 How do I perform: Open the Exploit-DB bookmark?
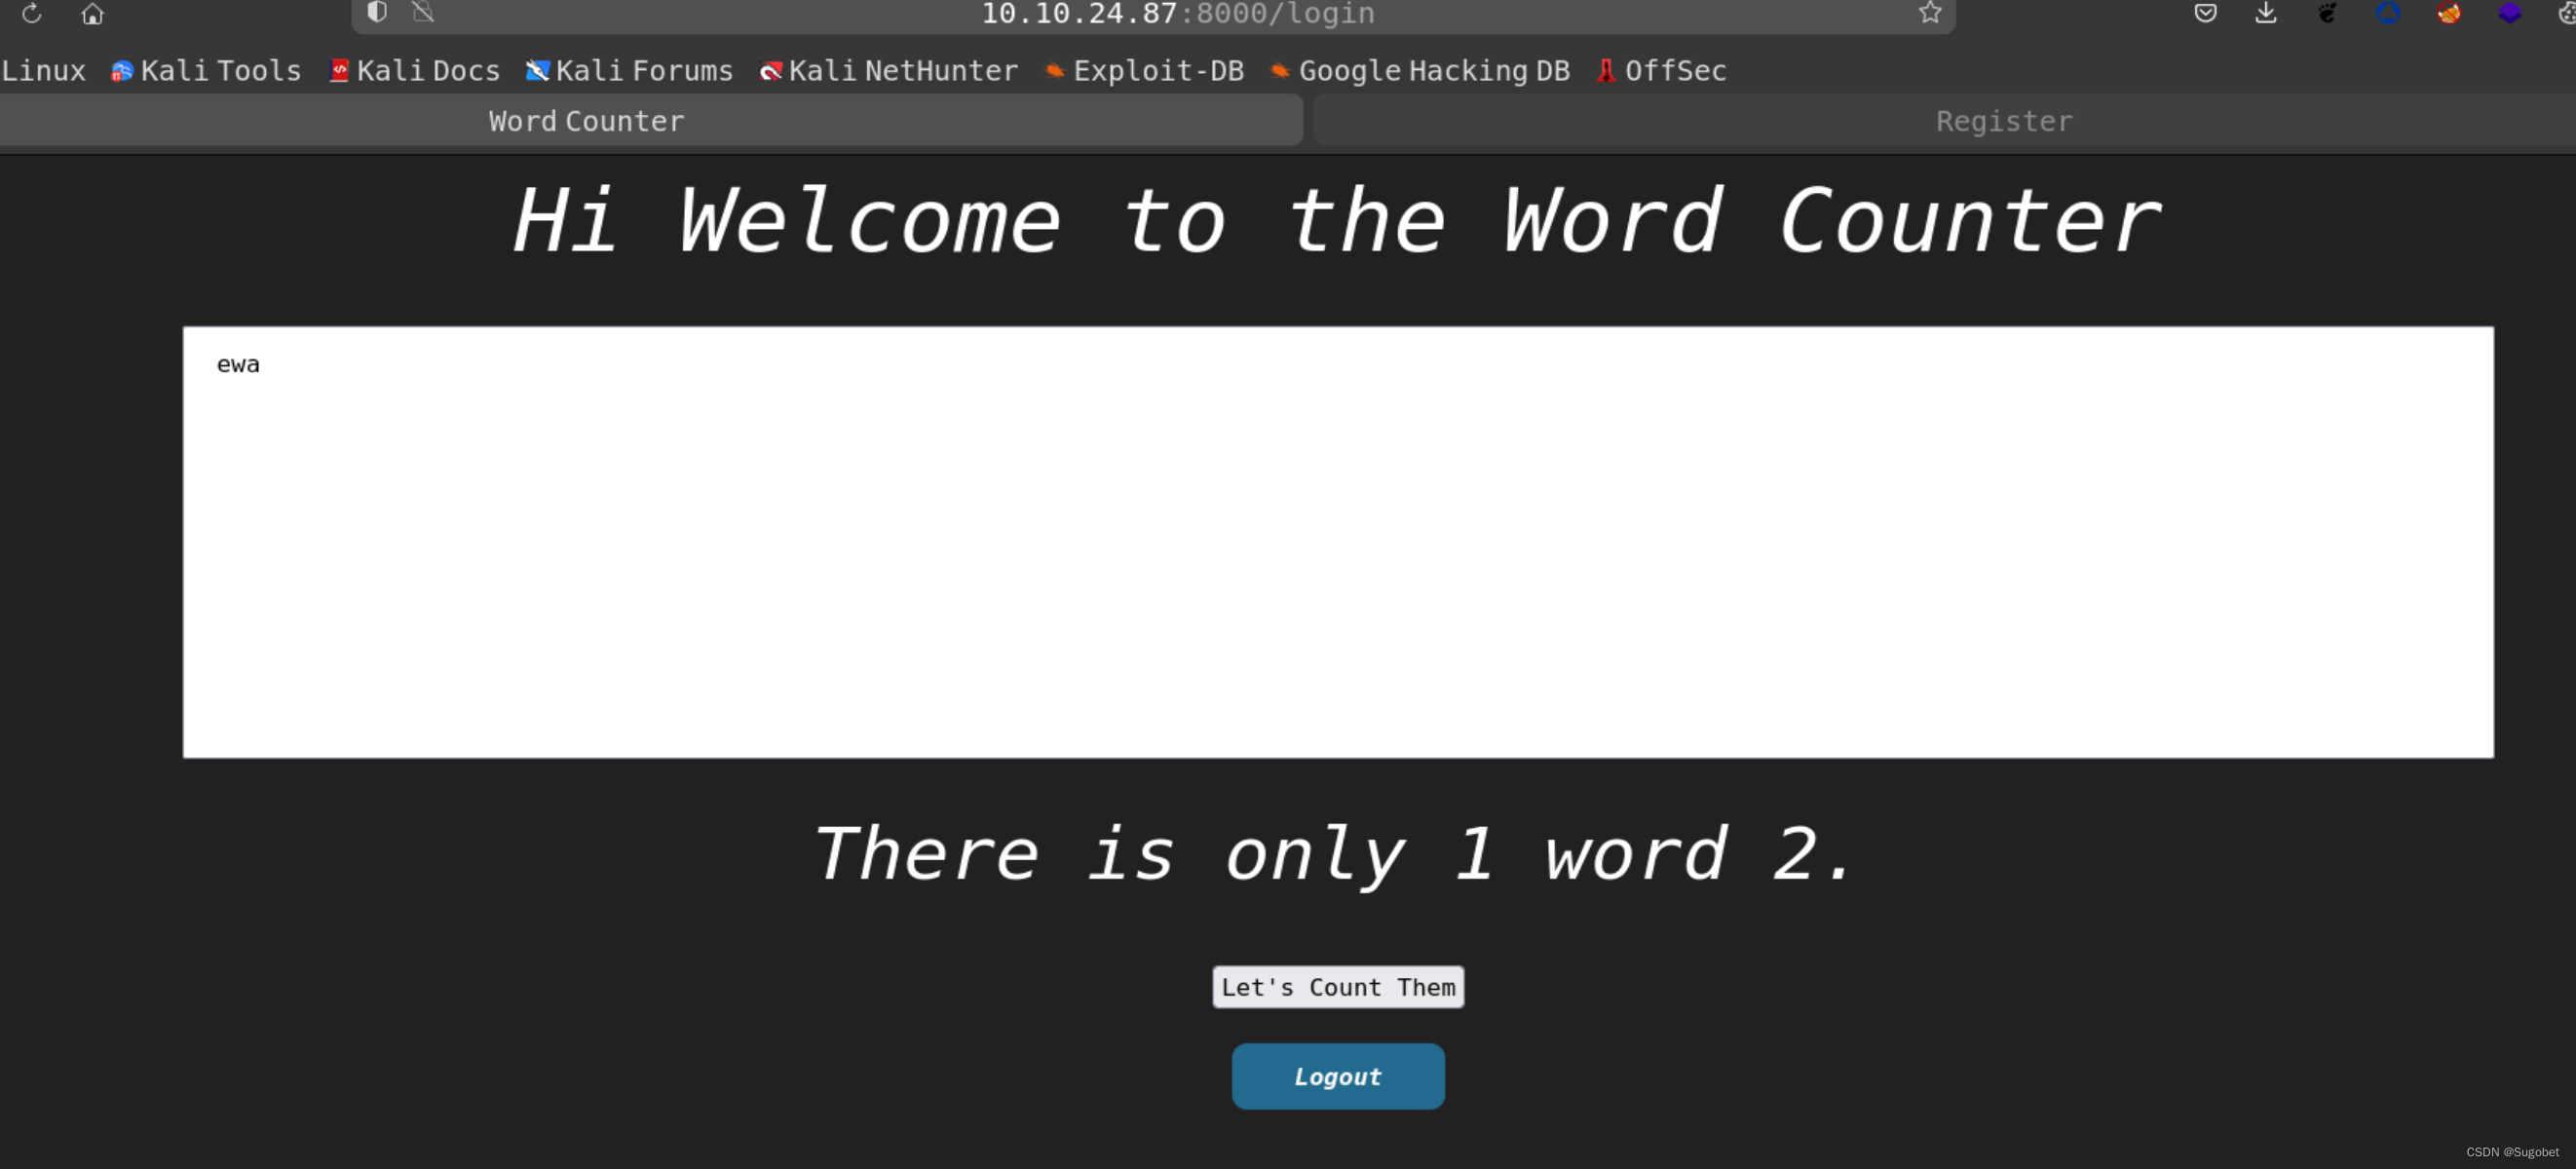[1144, 71]
